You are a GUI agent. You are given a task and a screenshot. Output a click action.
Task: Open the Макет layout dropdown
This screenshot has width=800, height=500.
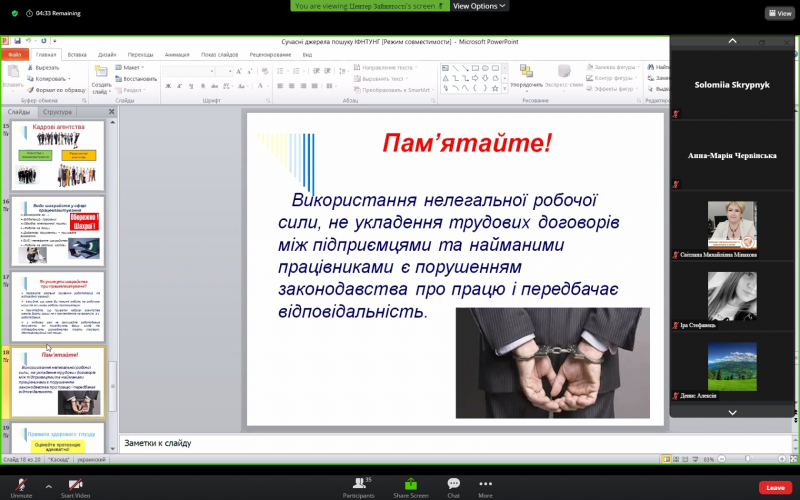(x=130, y=67)
